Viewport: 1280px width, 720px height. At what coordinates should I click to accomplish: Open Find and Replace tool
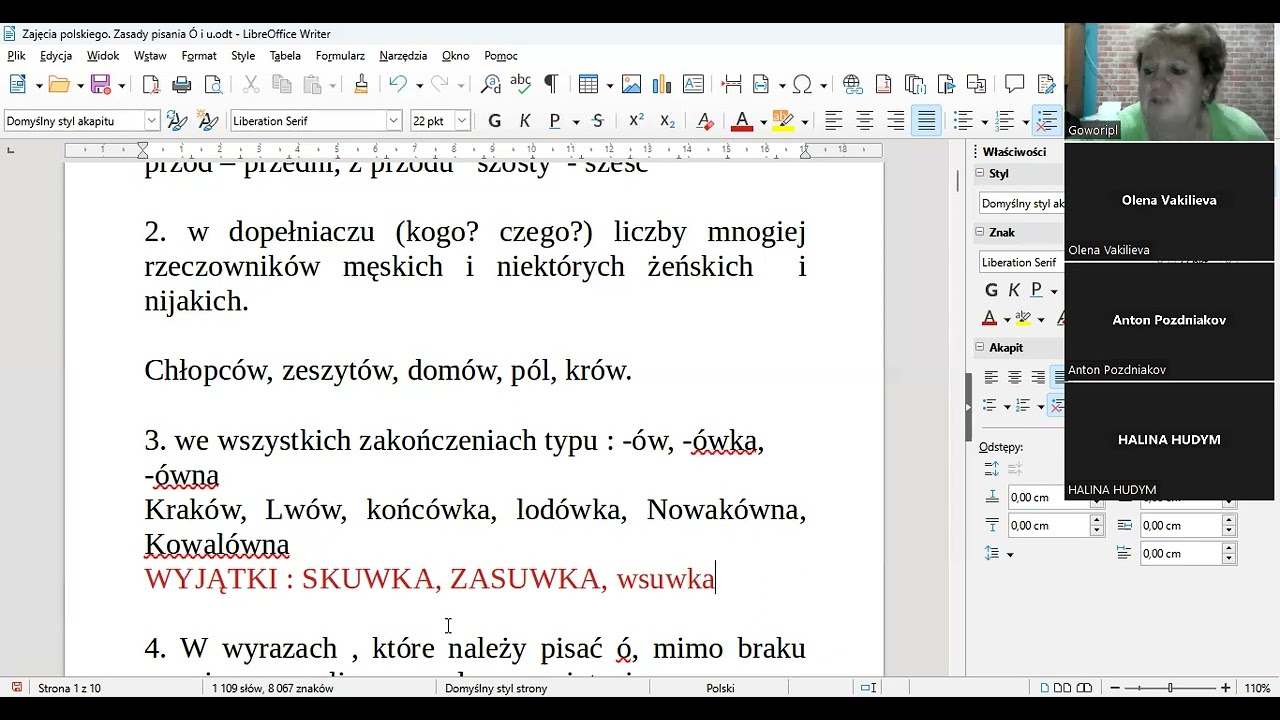(490, 85)
